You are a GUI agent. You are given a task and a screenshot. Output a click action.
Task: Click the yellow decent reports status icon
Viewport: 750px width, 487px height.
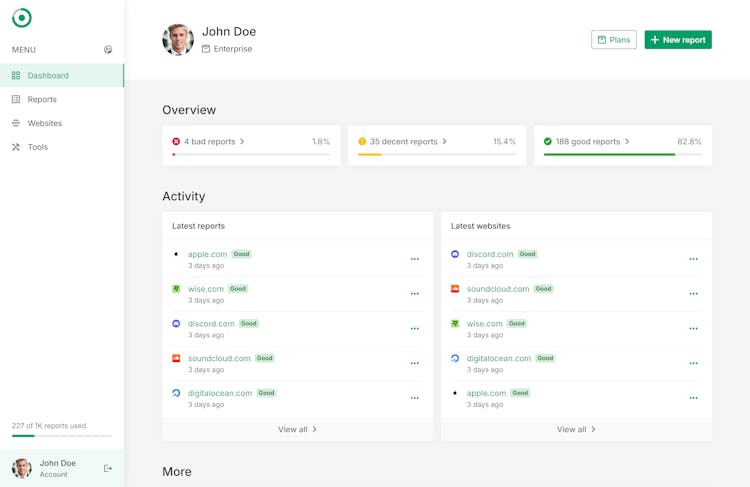pyautogui.click(x=362, y=142)
